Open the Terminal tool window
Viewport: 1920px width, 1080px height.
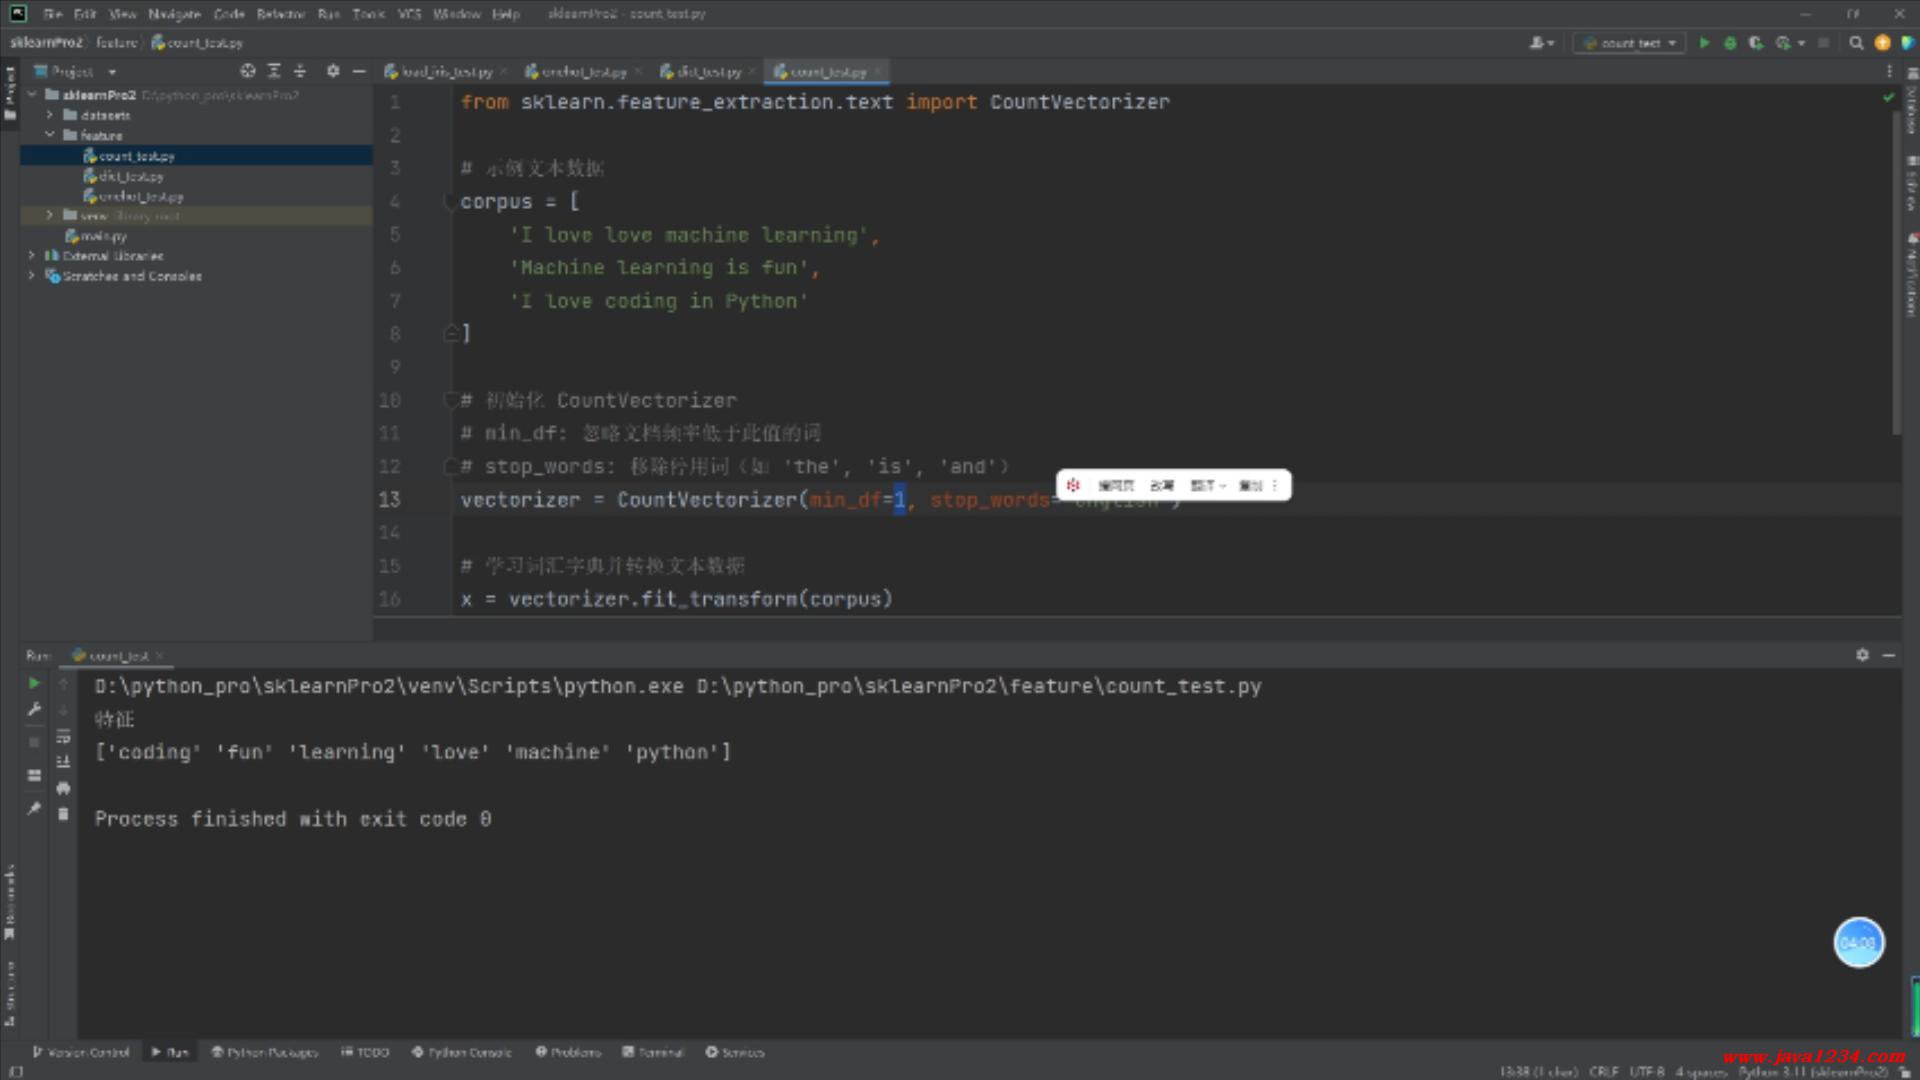tap(653, 1052)
